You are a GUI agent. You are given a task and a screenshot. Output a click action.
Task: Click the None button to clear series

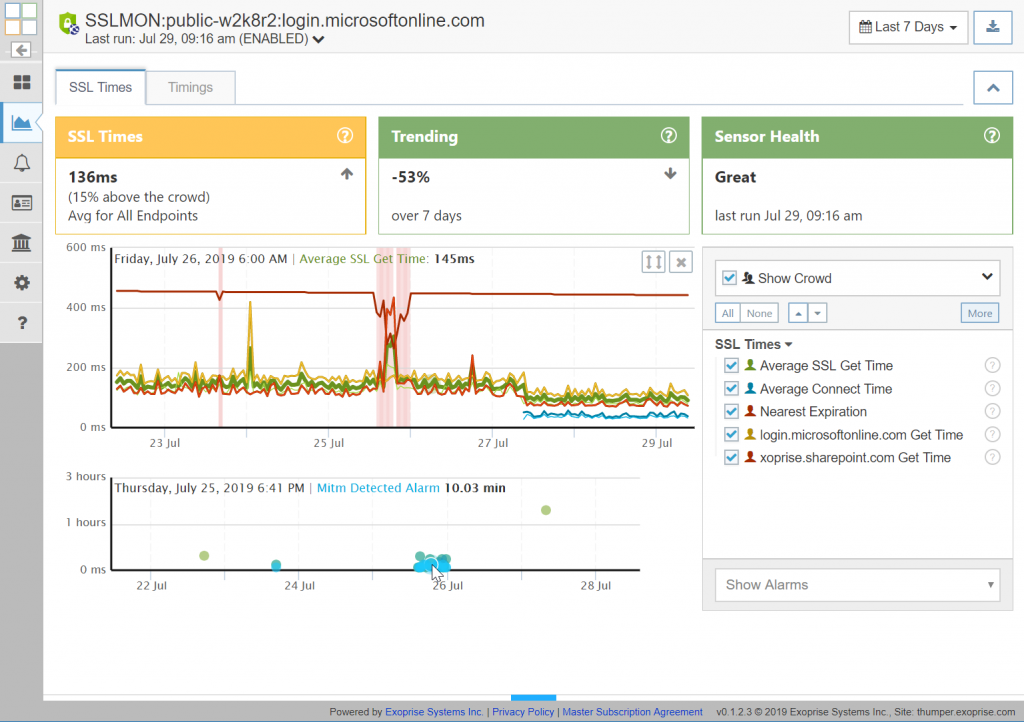tap(759, 313)
